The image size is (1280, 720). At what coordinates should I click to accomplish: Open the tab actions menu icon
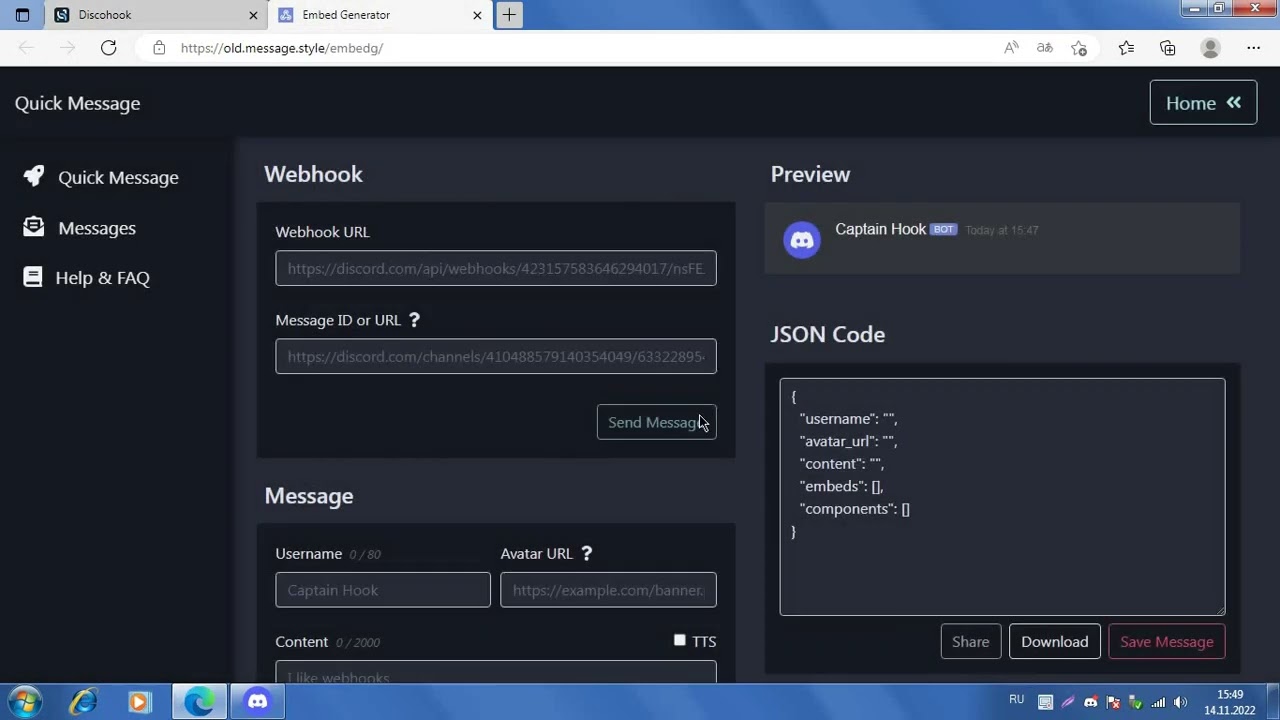pos(23,15)
